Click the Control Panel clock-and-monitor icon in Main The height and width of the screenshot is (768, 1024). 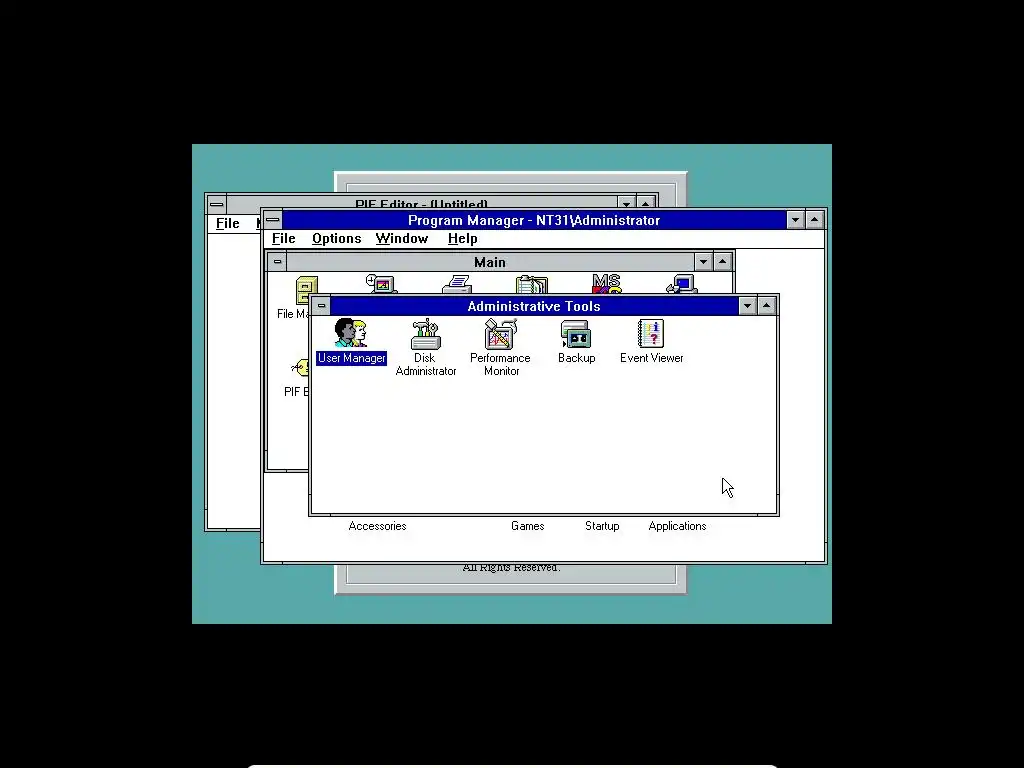pos(381,284)
